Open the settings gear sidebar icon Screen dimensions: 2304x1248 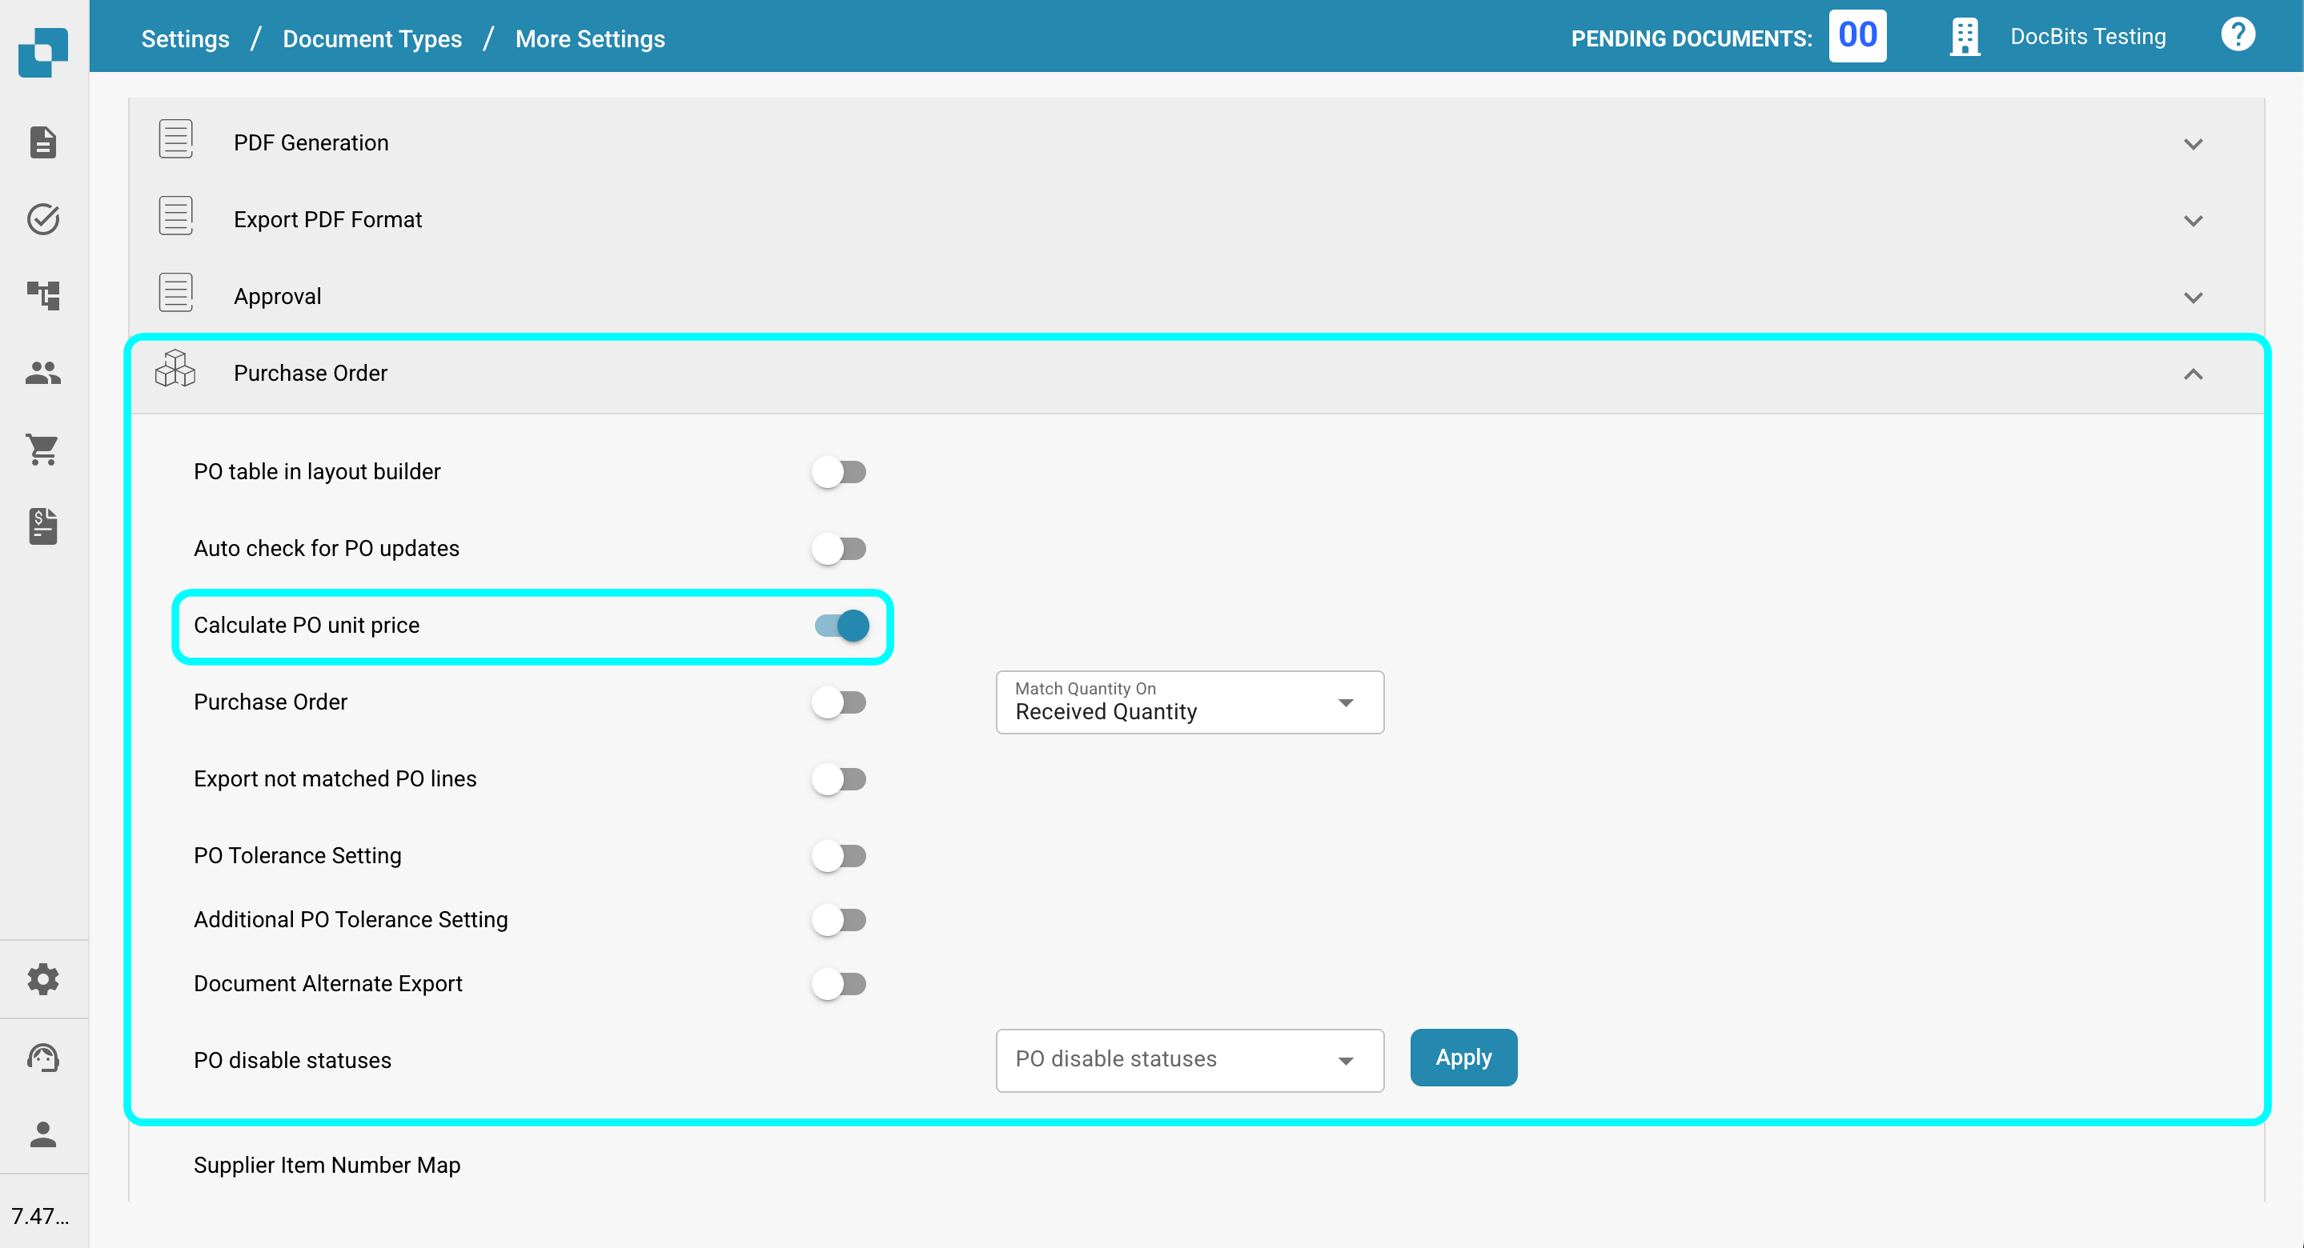(x=43, y=979)
